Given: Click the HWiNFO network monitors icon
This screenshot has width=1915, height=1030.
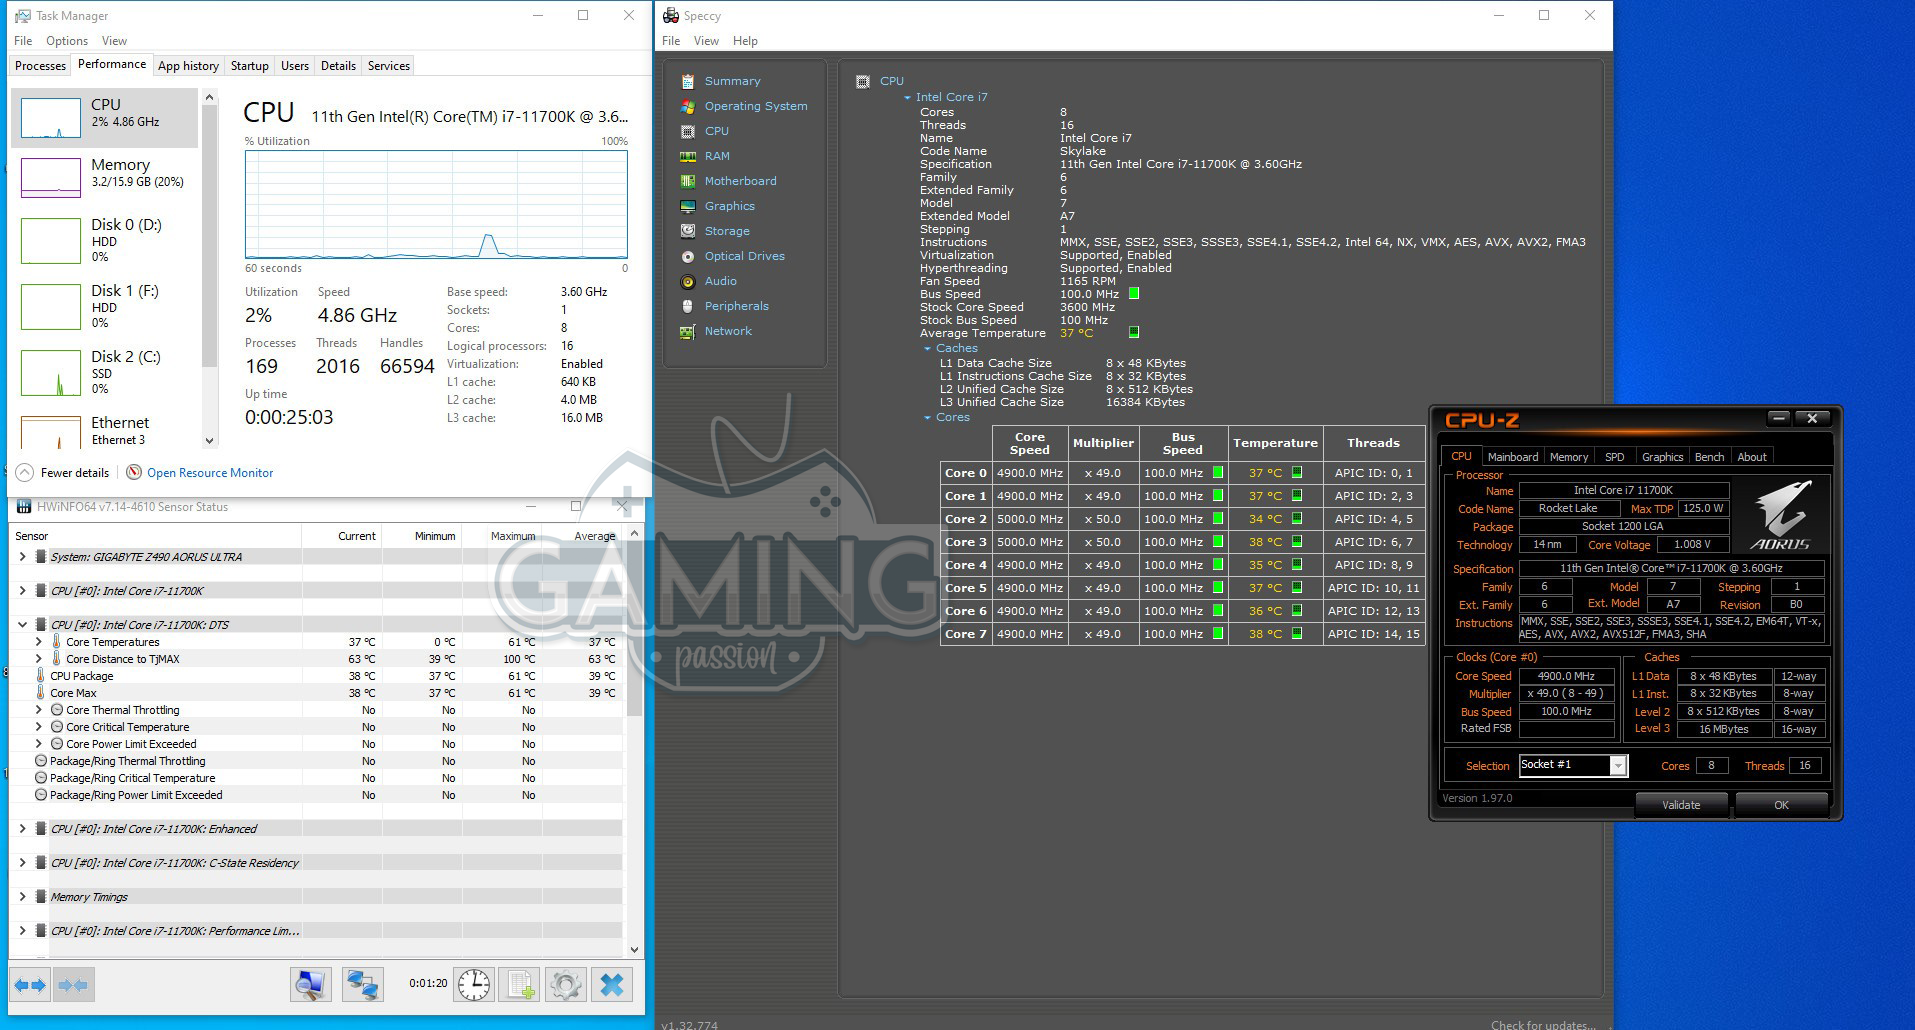Looking at the screenshot, I should [362, 985].
